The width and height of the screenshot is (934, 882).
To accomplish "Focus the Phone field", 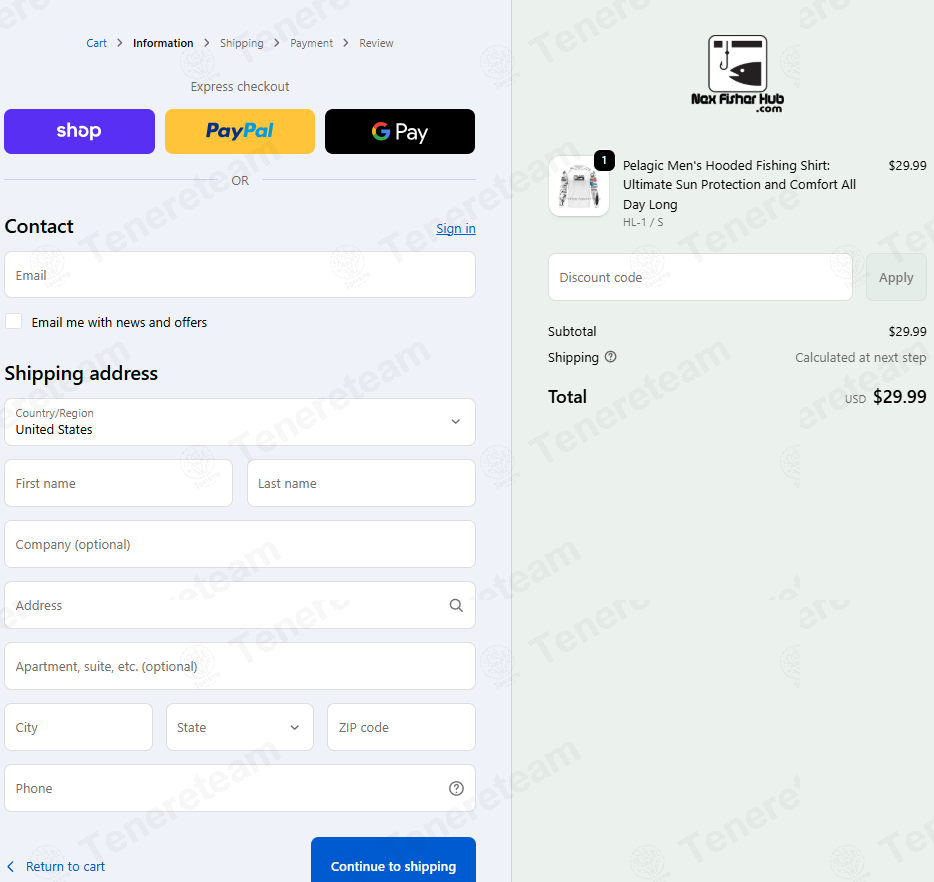I will (x=239, y=788).
